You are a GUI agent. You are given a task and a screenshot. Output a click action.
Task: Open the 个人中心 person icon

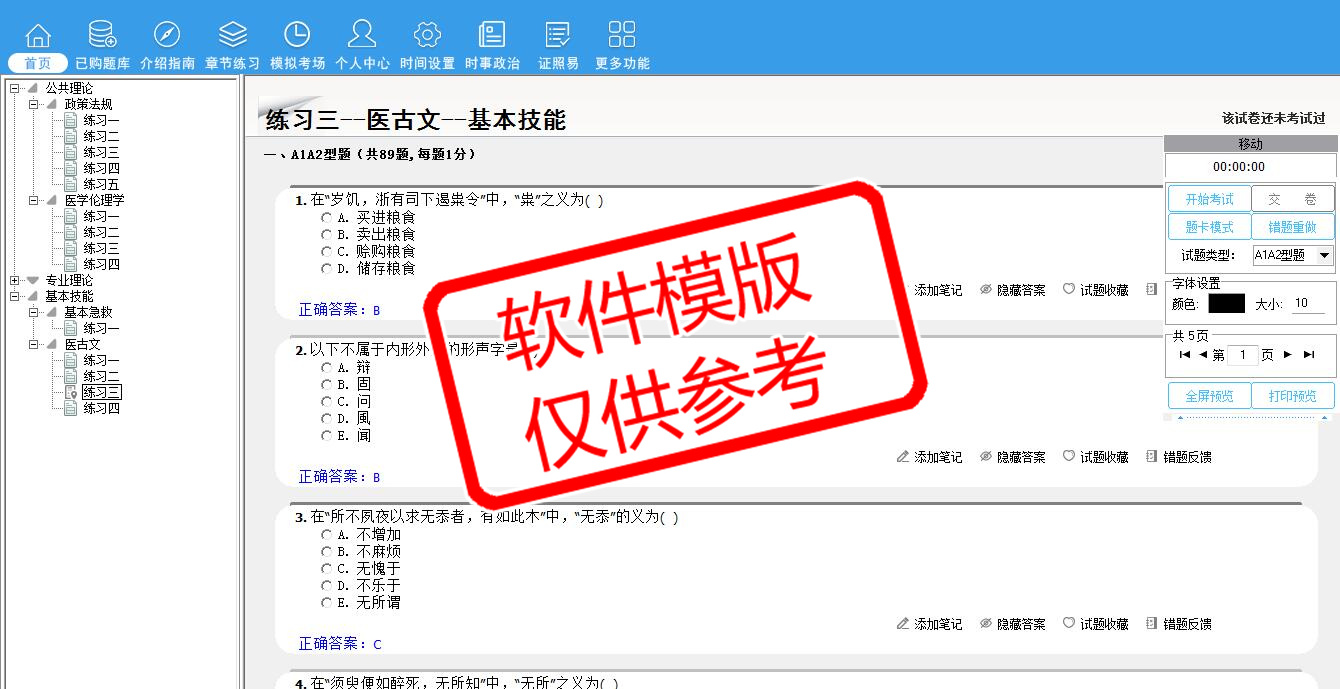pyautogui.click(x=362, y=35)
